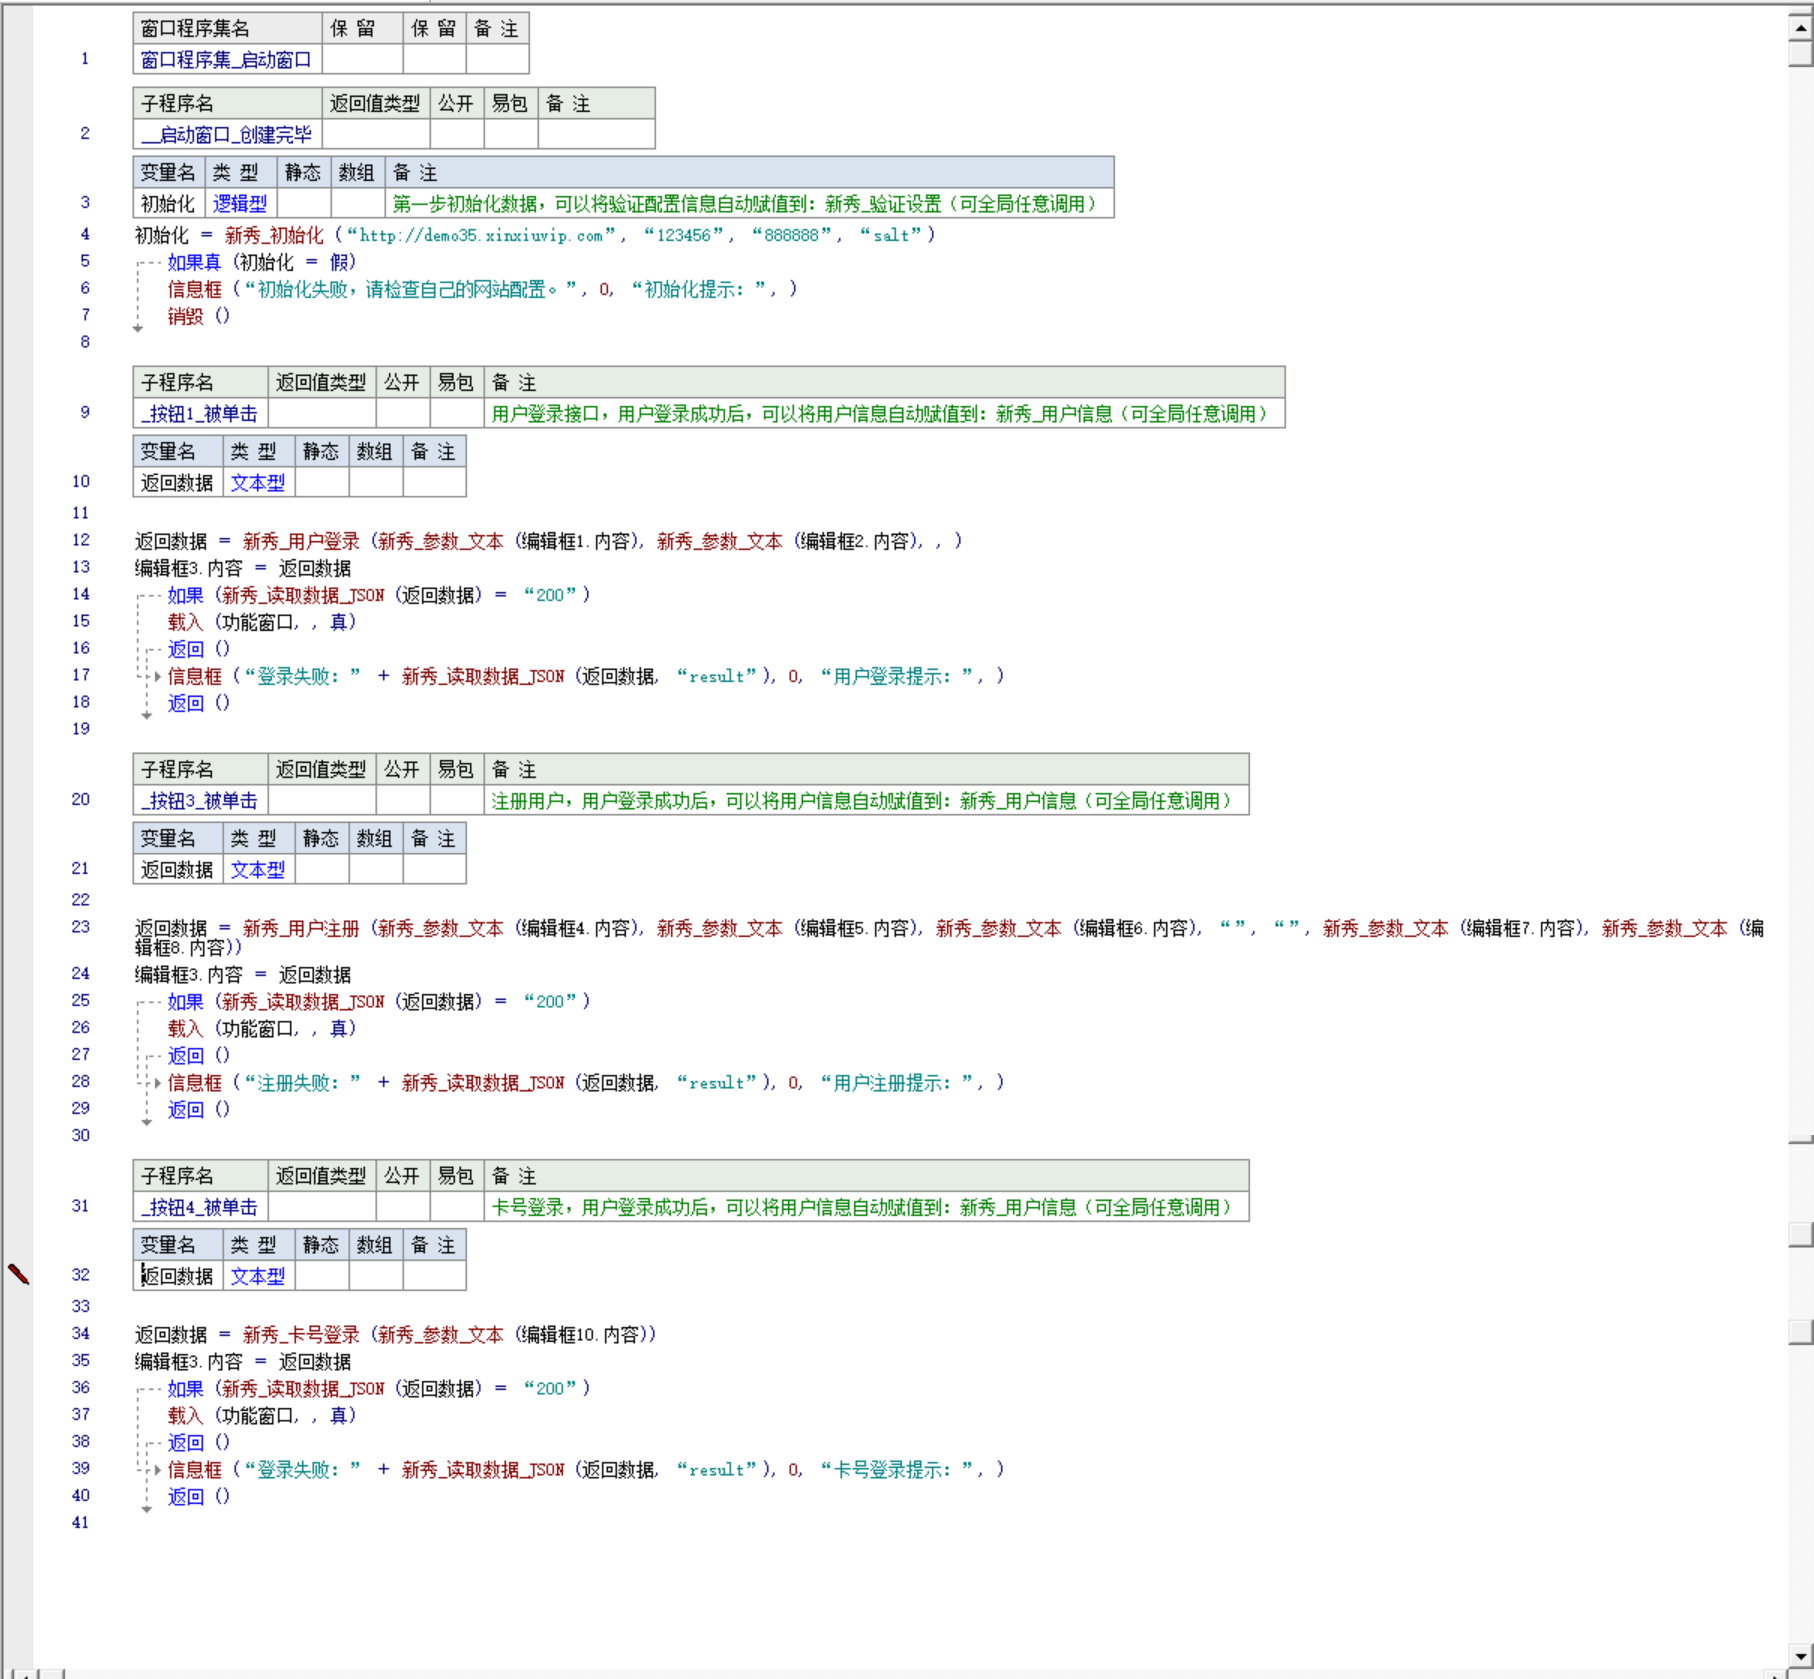Click the 编辑框4.内容 argument on line 23
Screen dimensions: 1814x1679
[577, 928]
